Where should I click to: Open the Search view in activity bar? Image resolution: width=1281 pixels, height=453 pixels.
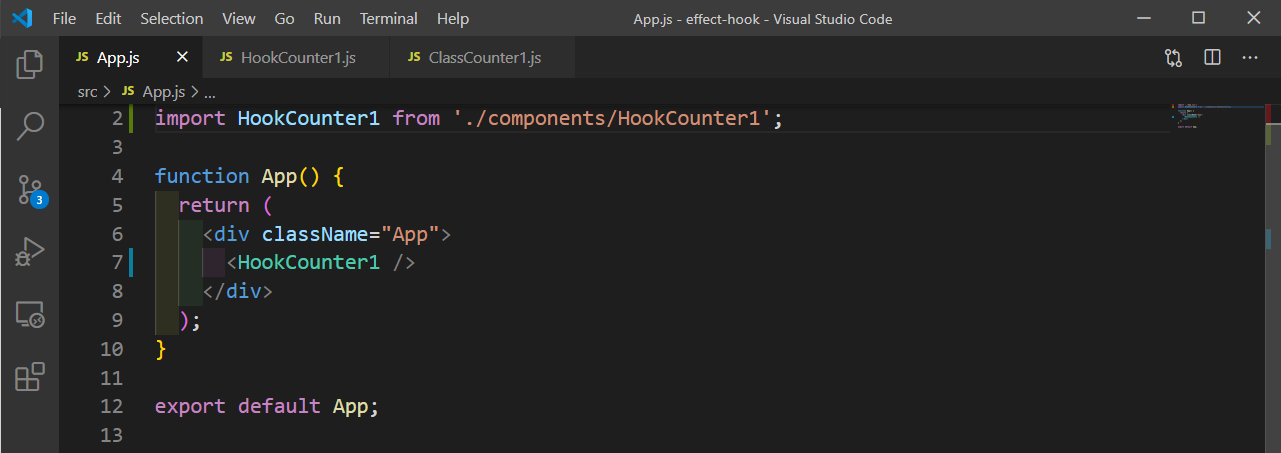[x=30, y=126]
